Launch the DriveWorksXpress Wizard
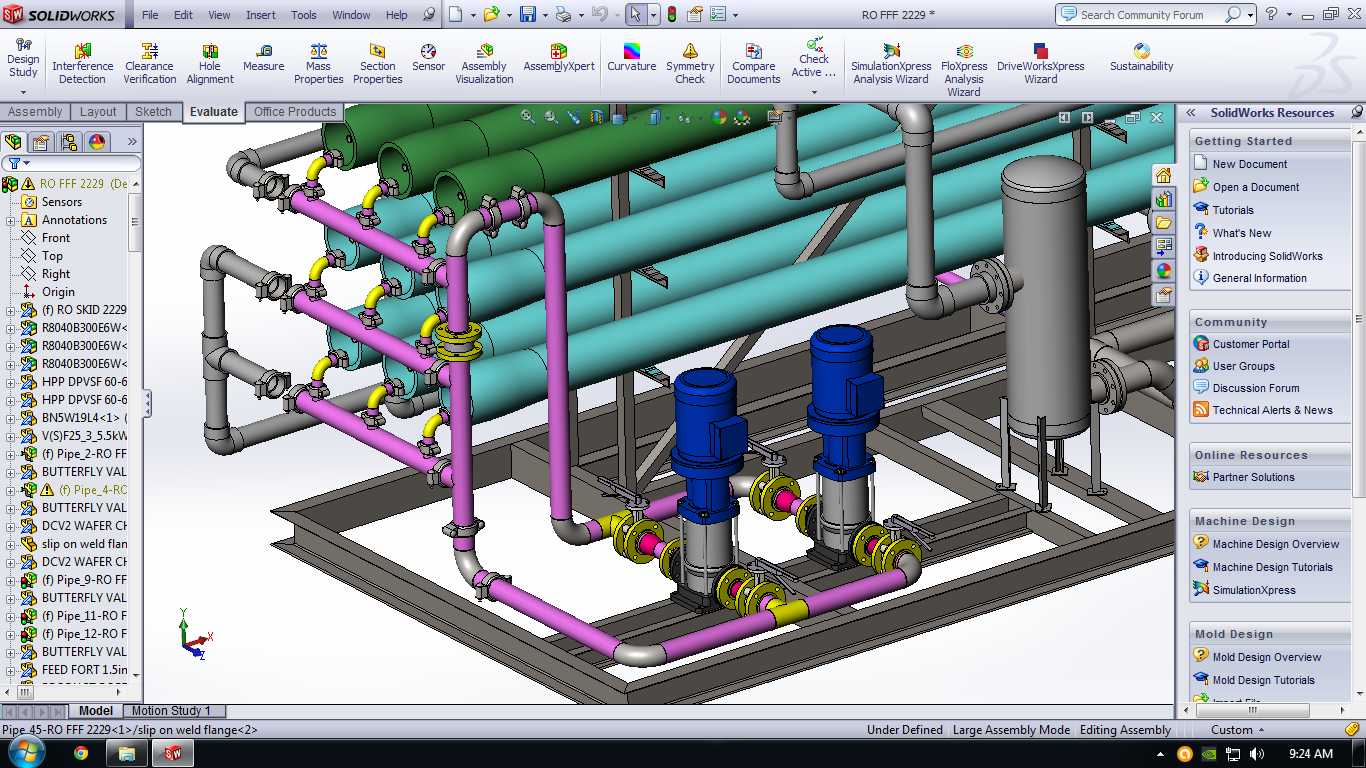The height and width of the screenshot is (768, 1366). (1040, 64)
